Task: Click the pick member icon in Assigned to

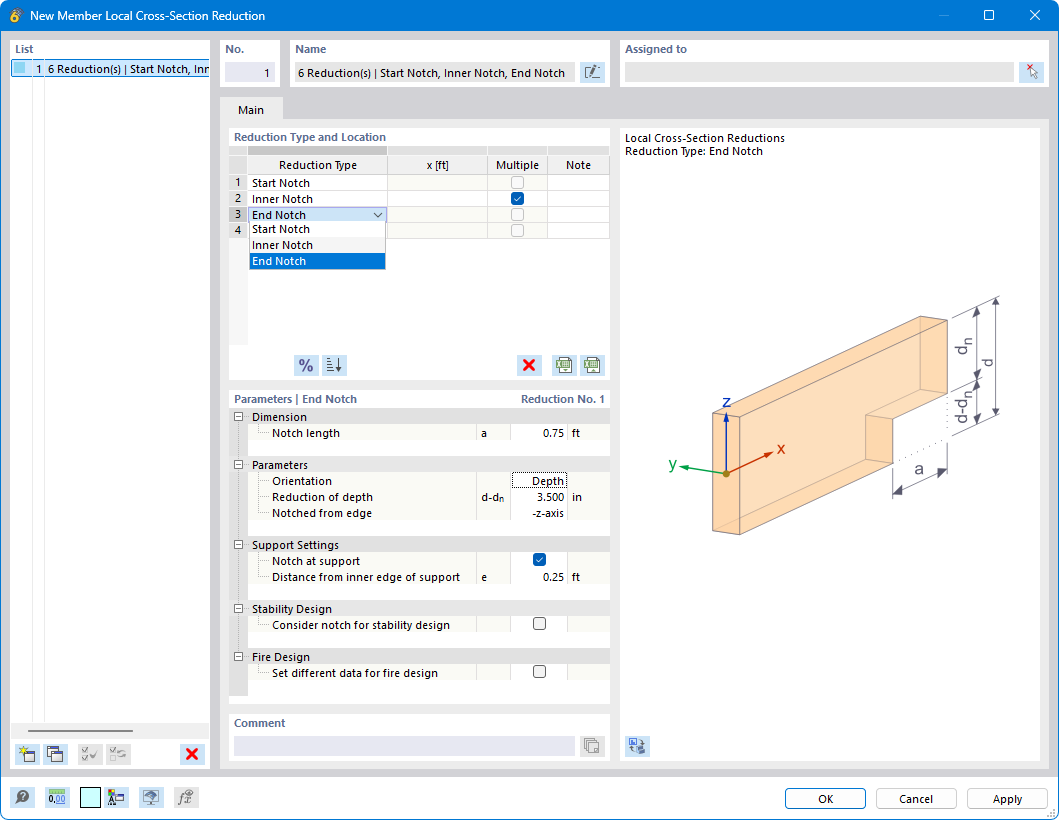Action: pos(1031,72)
